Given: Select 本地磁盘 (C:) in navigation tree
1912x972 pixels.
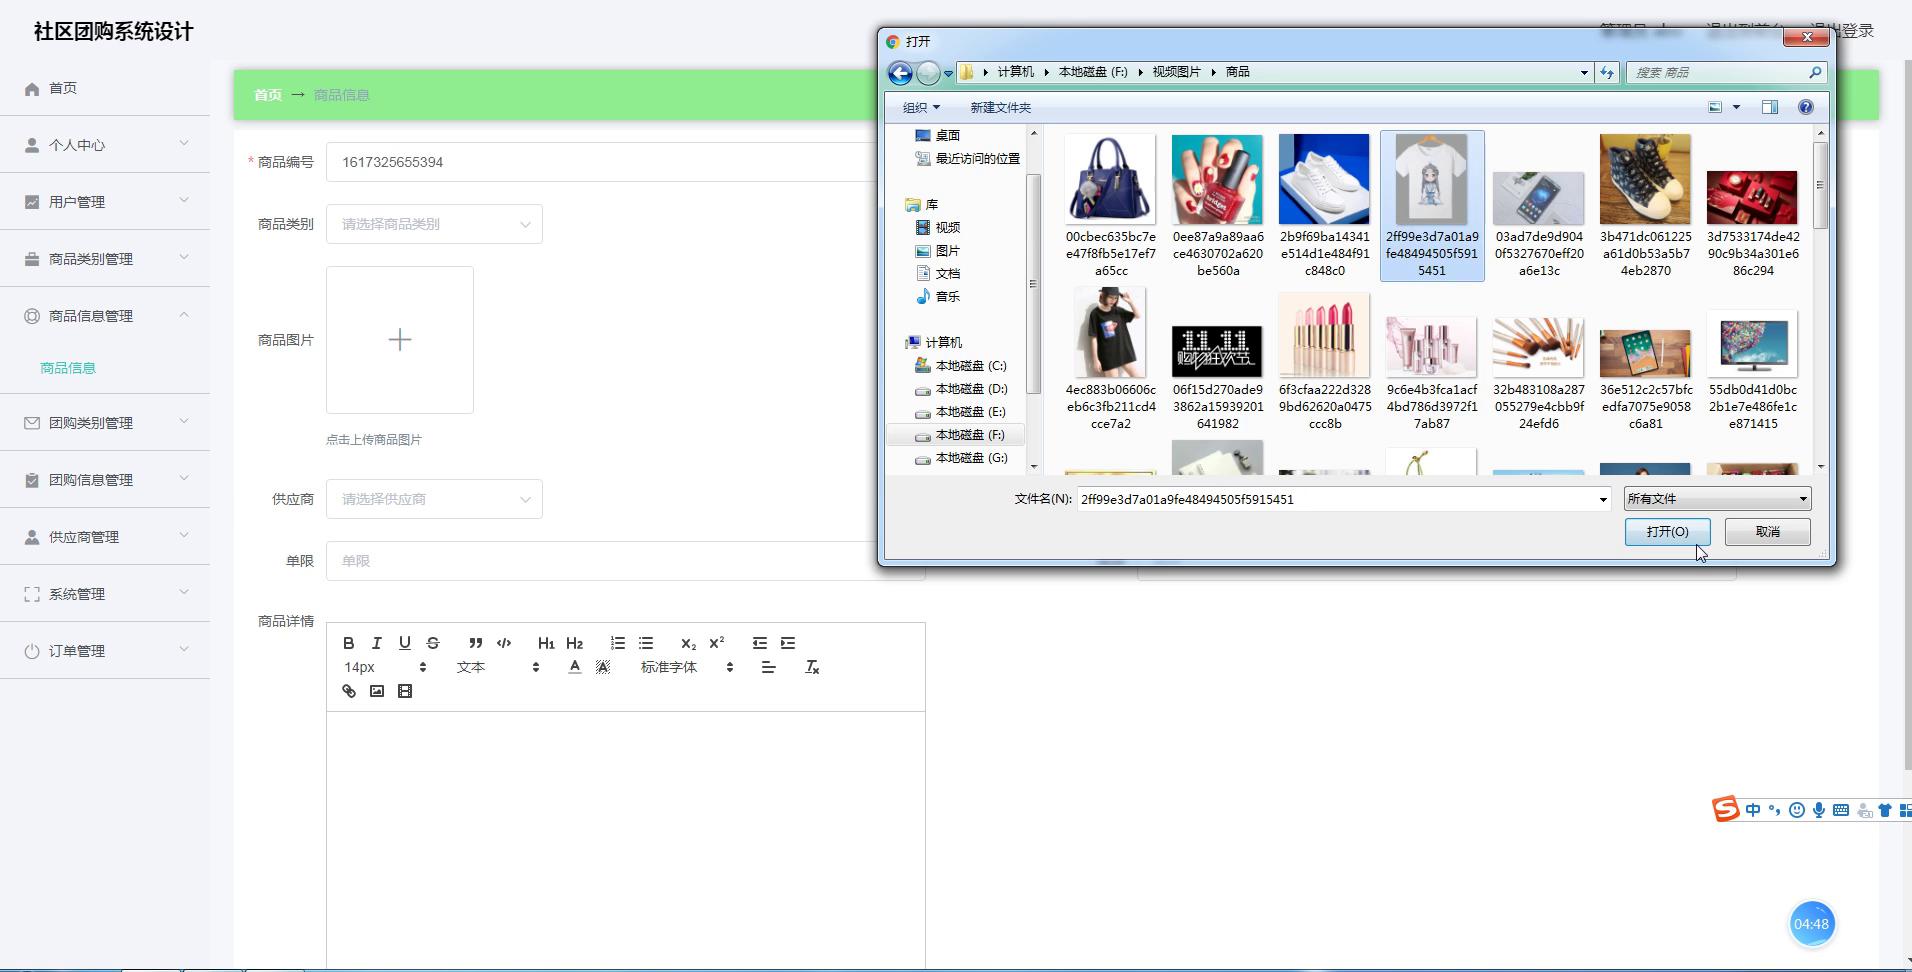Looking at the screenshot, I should (970, 366).
